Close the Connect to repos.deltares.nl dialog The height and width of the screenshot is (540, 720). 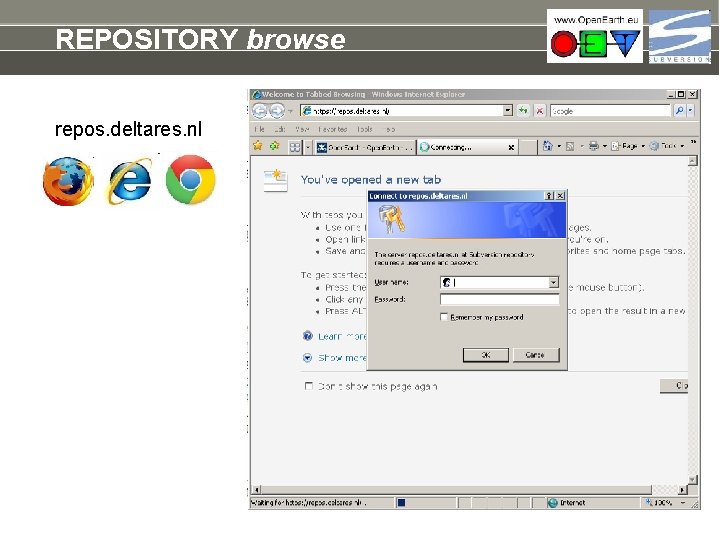click(560, 196)
